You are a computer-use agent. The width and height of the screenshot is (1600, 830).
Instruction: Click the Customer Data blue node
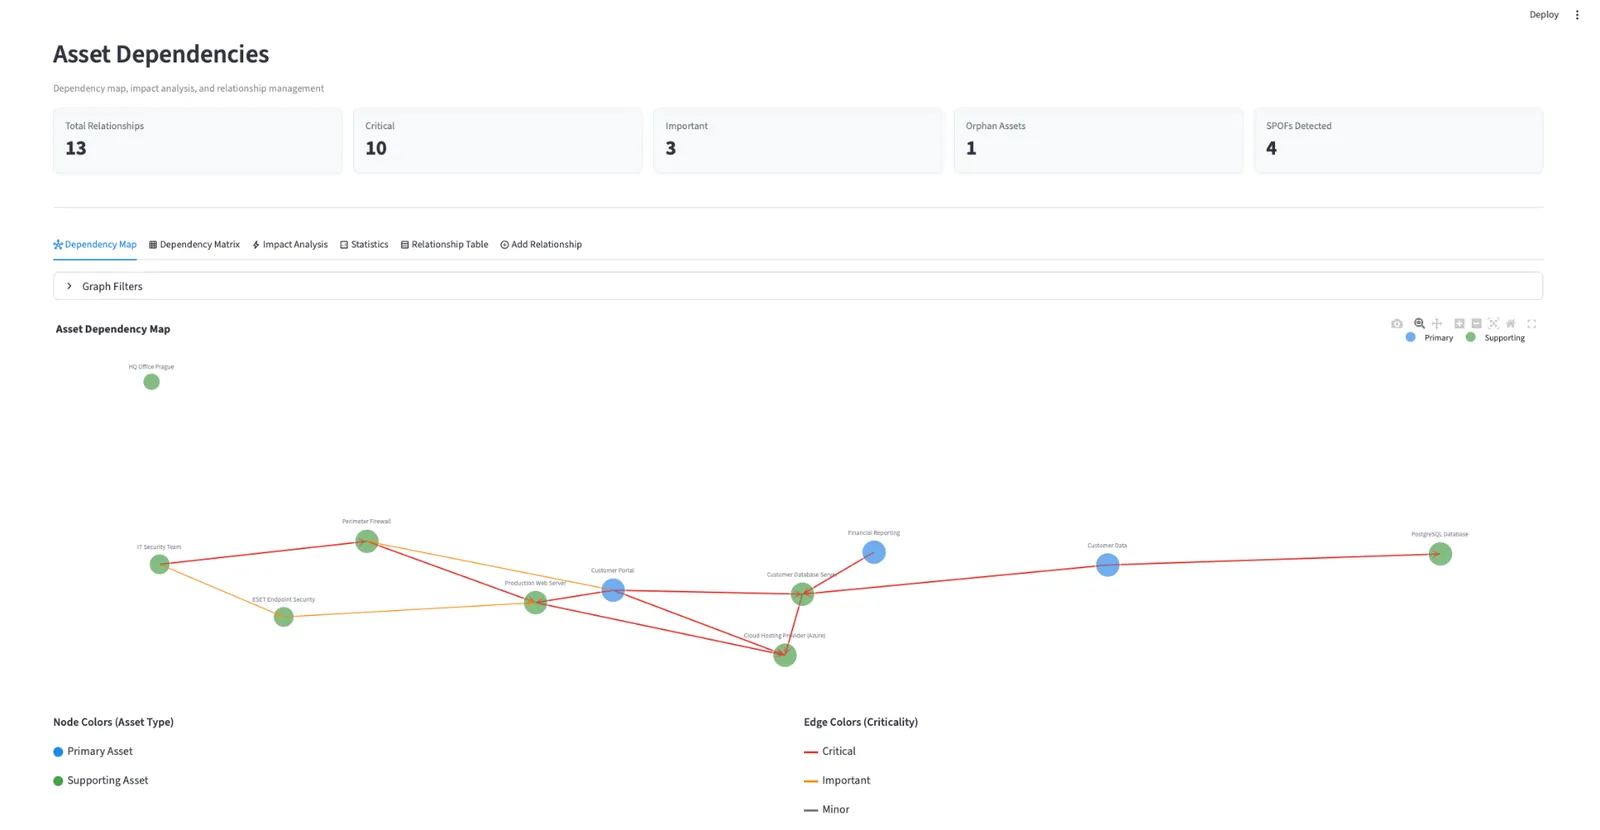(1107, 565)
